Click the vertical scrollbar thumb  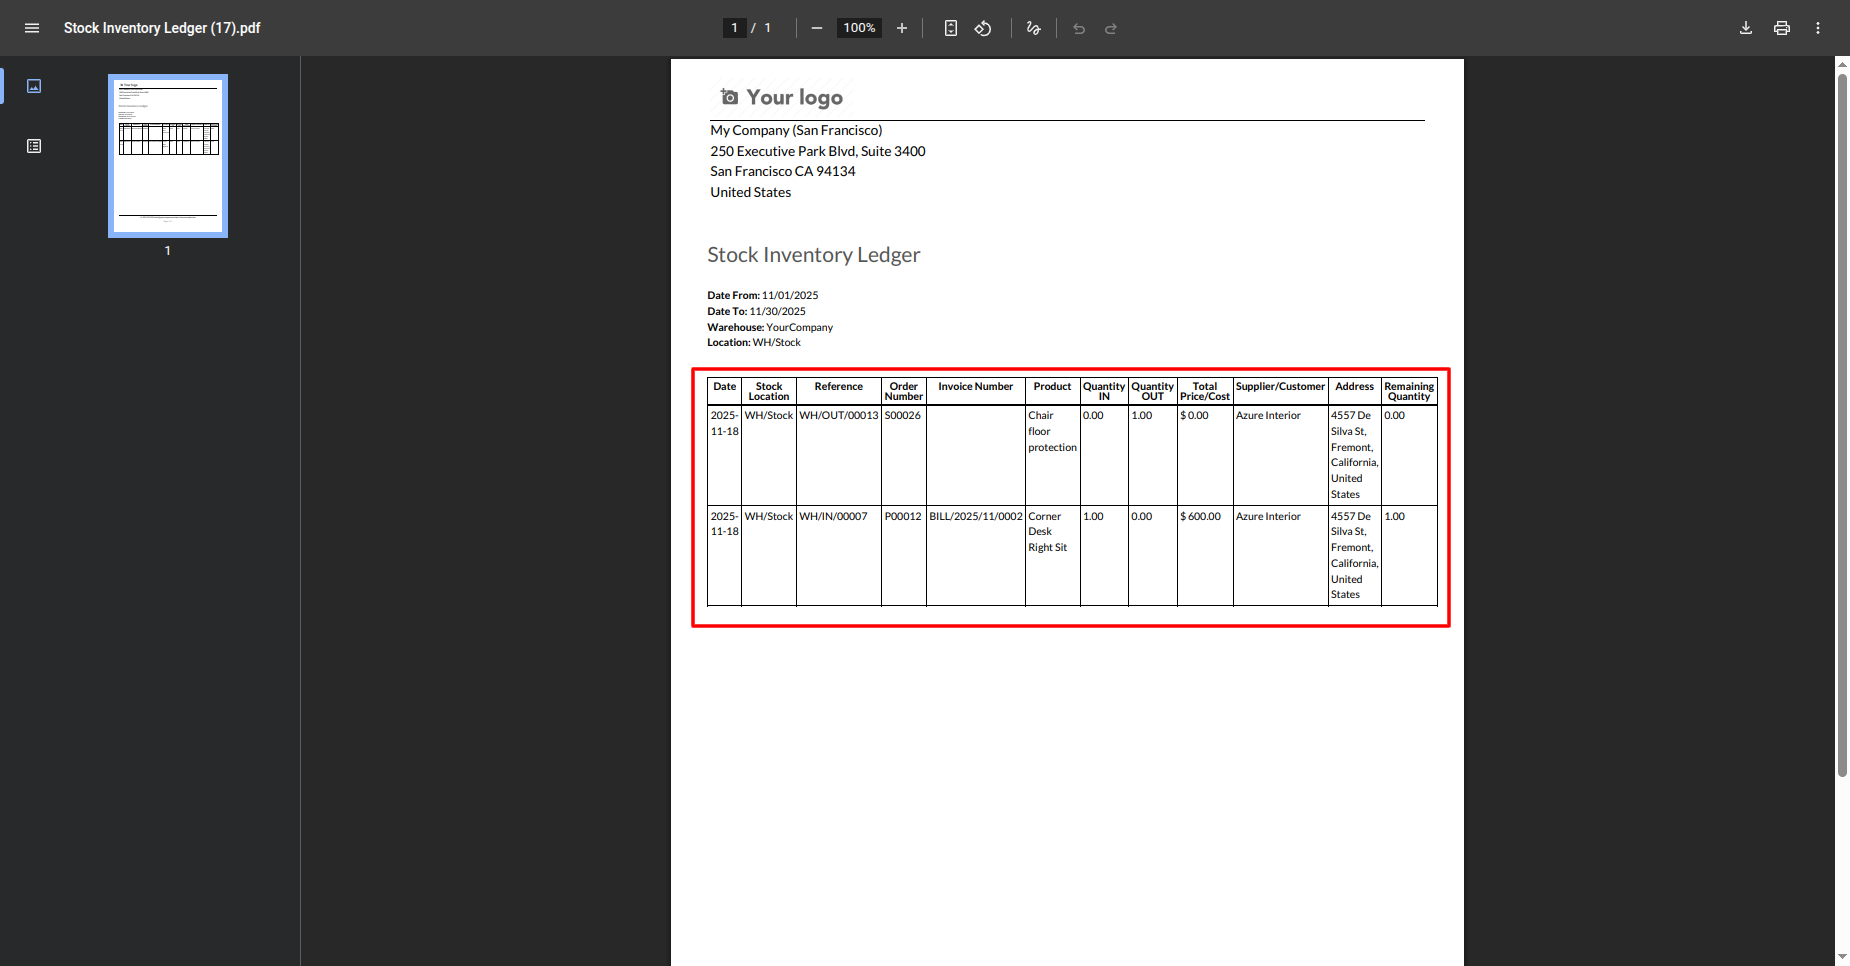point(1842,420)
